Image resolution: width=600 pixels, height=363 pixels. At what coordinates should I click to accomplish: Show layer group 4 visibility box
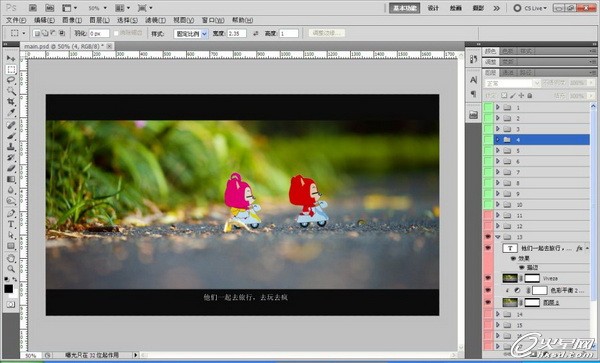(488, 140)
